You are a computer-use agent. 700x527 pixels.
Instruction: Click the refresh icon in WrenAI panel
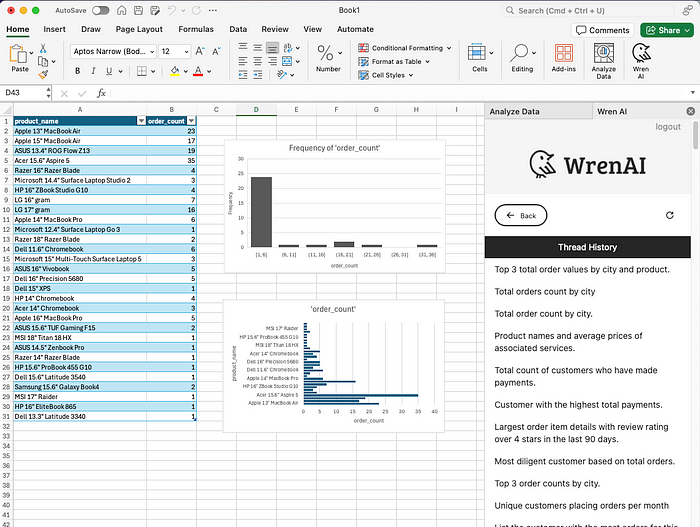pyautogui.click(x=670, y=187)
